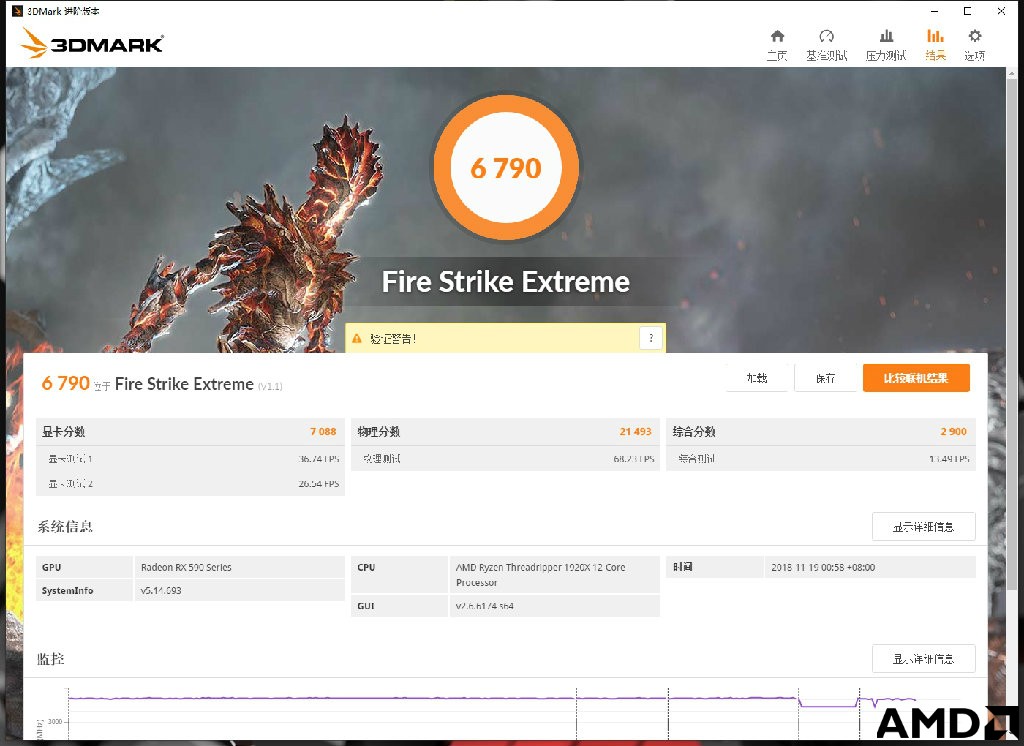Show detailed system information button
The height and width of the screenshot is (746, 1024).
click(923, 527)
